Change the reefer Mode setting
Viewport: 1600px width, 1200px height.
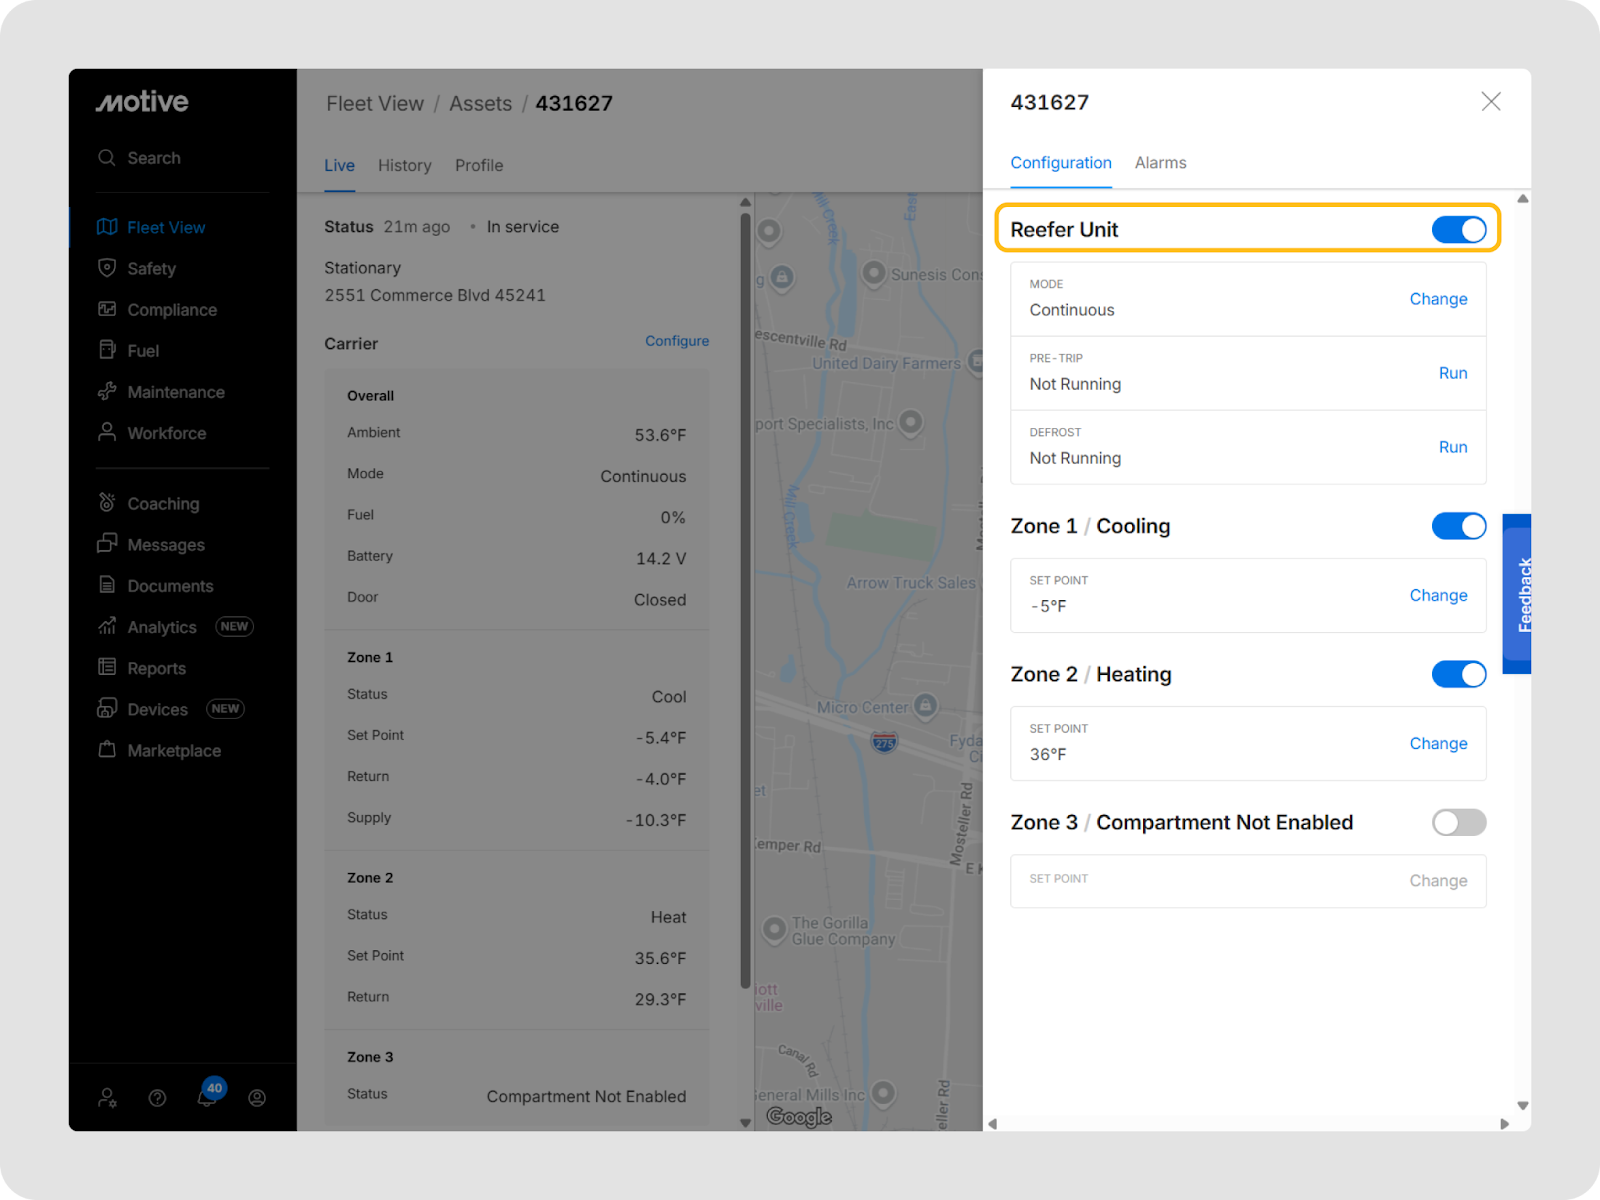(1438, 299)
